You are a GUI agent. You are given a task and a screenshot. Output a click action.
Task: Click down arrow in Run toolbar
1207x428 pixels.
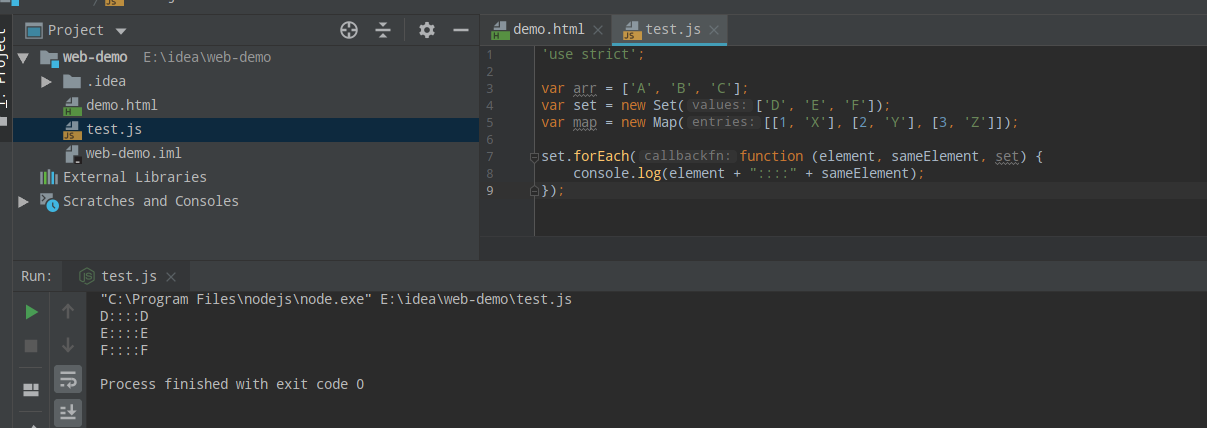click(x=68, y=345)
